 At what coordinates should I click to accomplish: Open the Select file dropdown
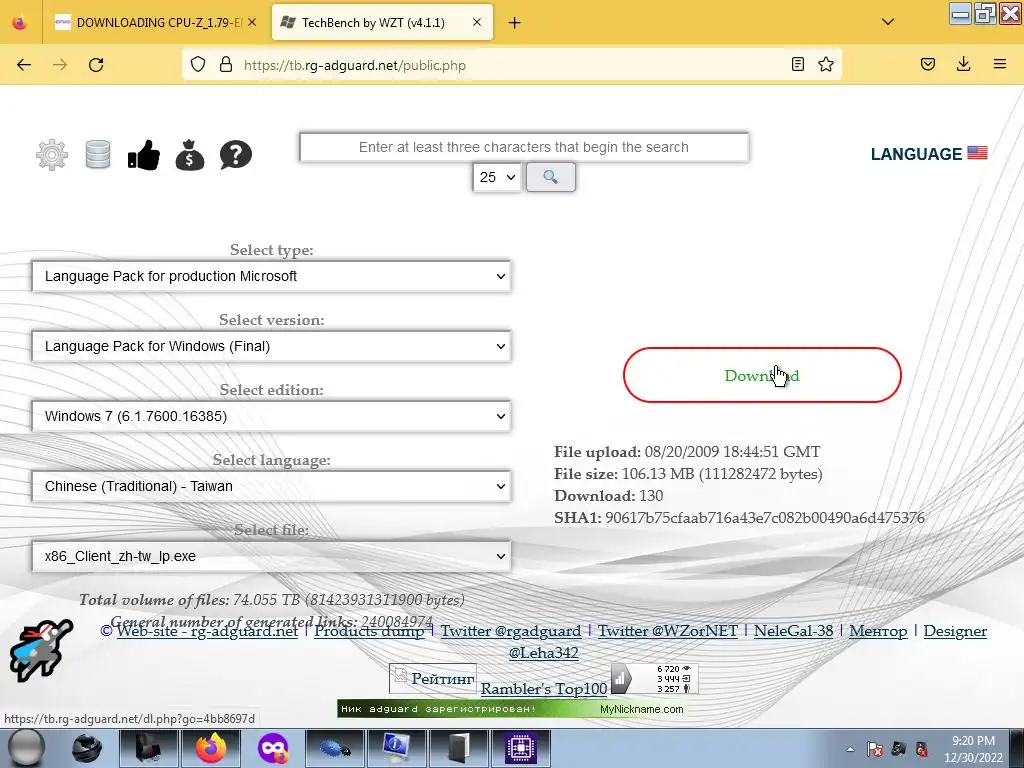point(271,556)
